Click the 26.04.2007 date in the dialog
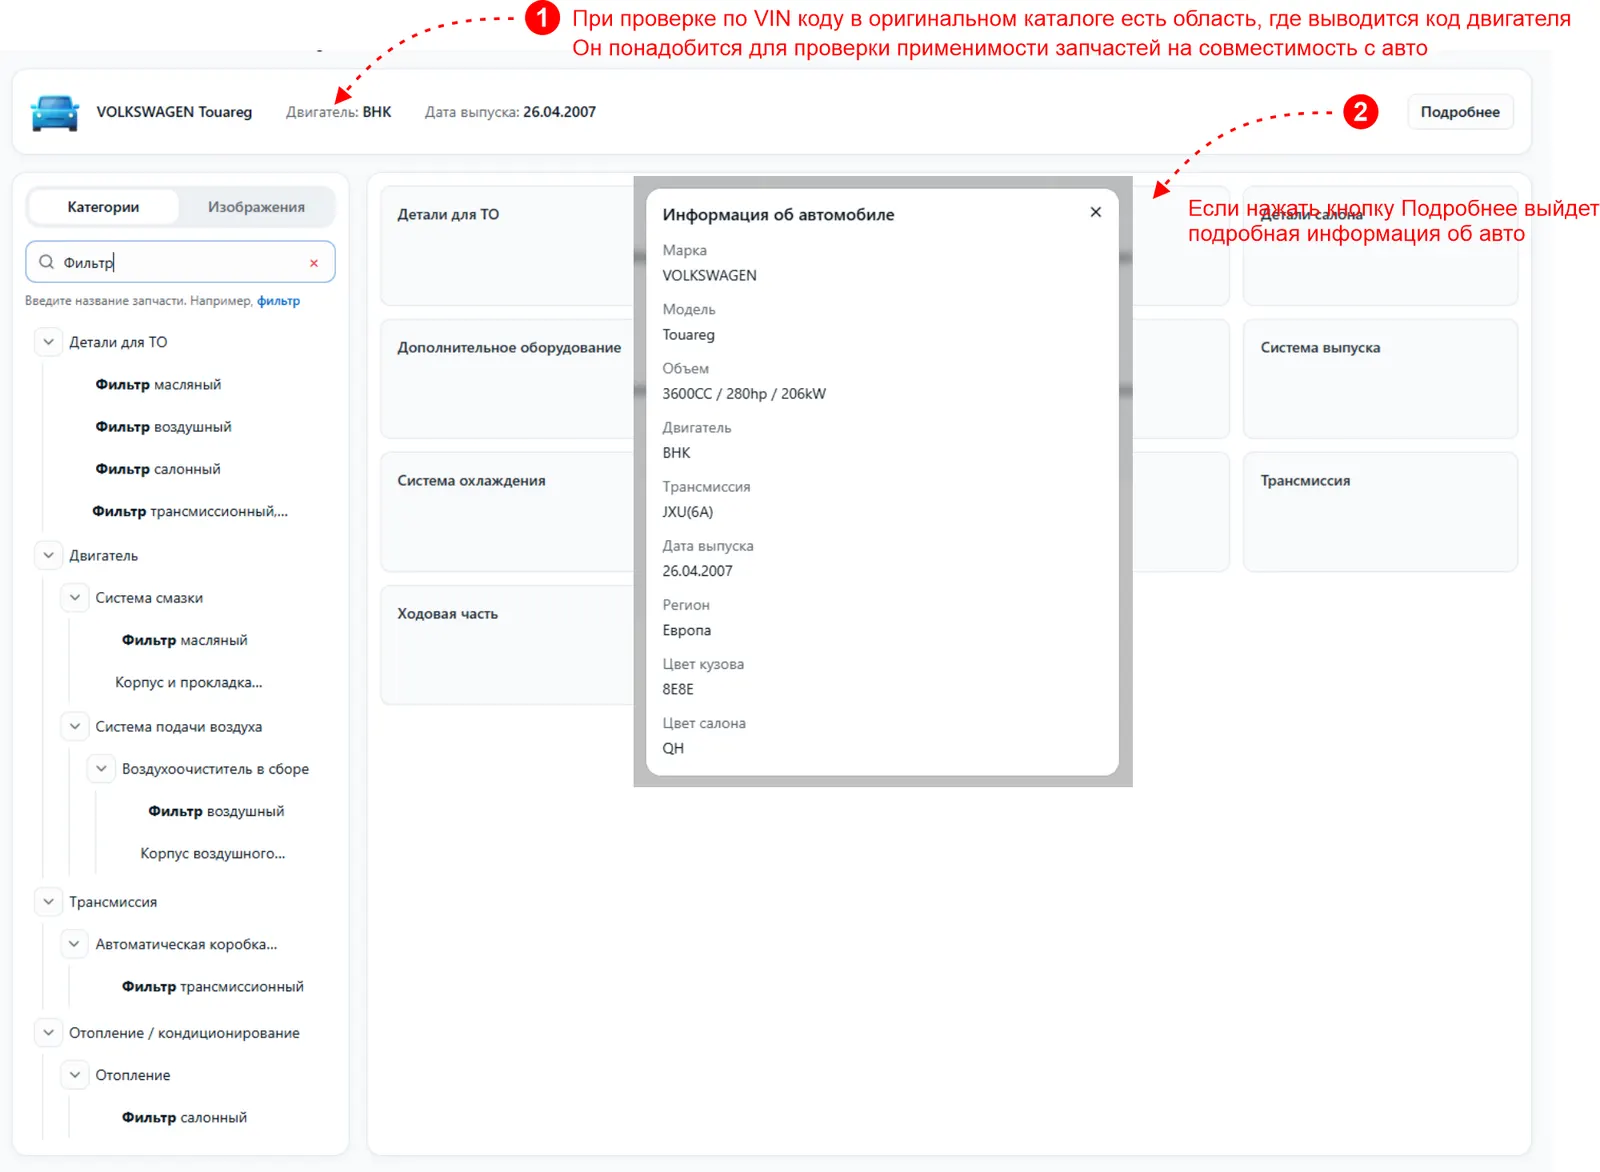The width and height of the screenshot is (1600, 1172). 697,571
